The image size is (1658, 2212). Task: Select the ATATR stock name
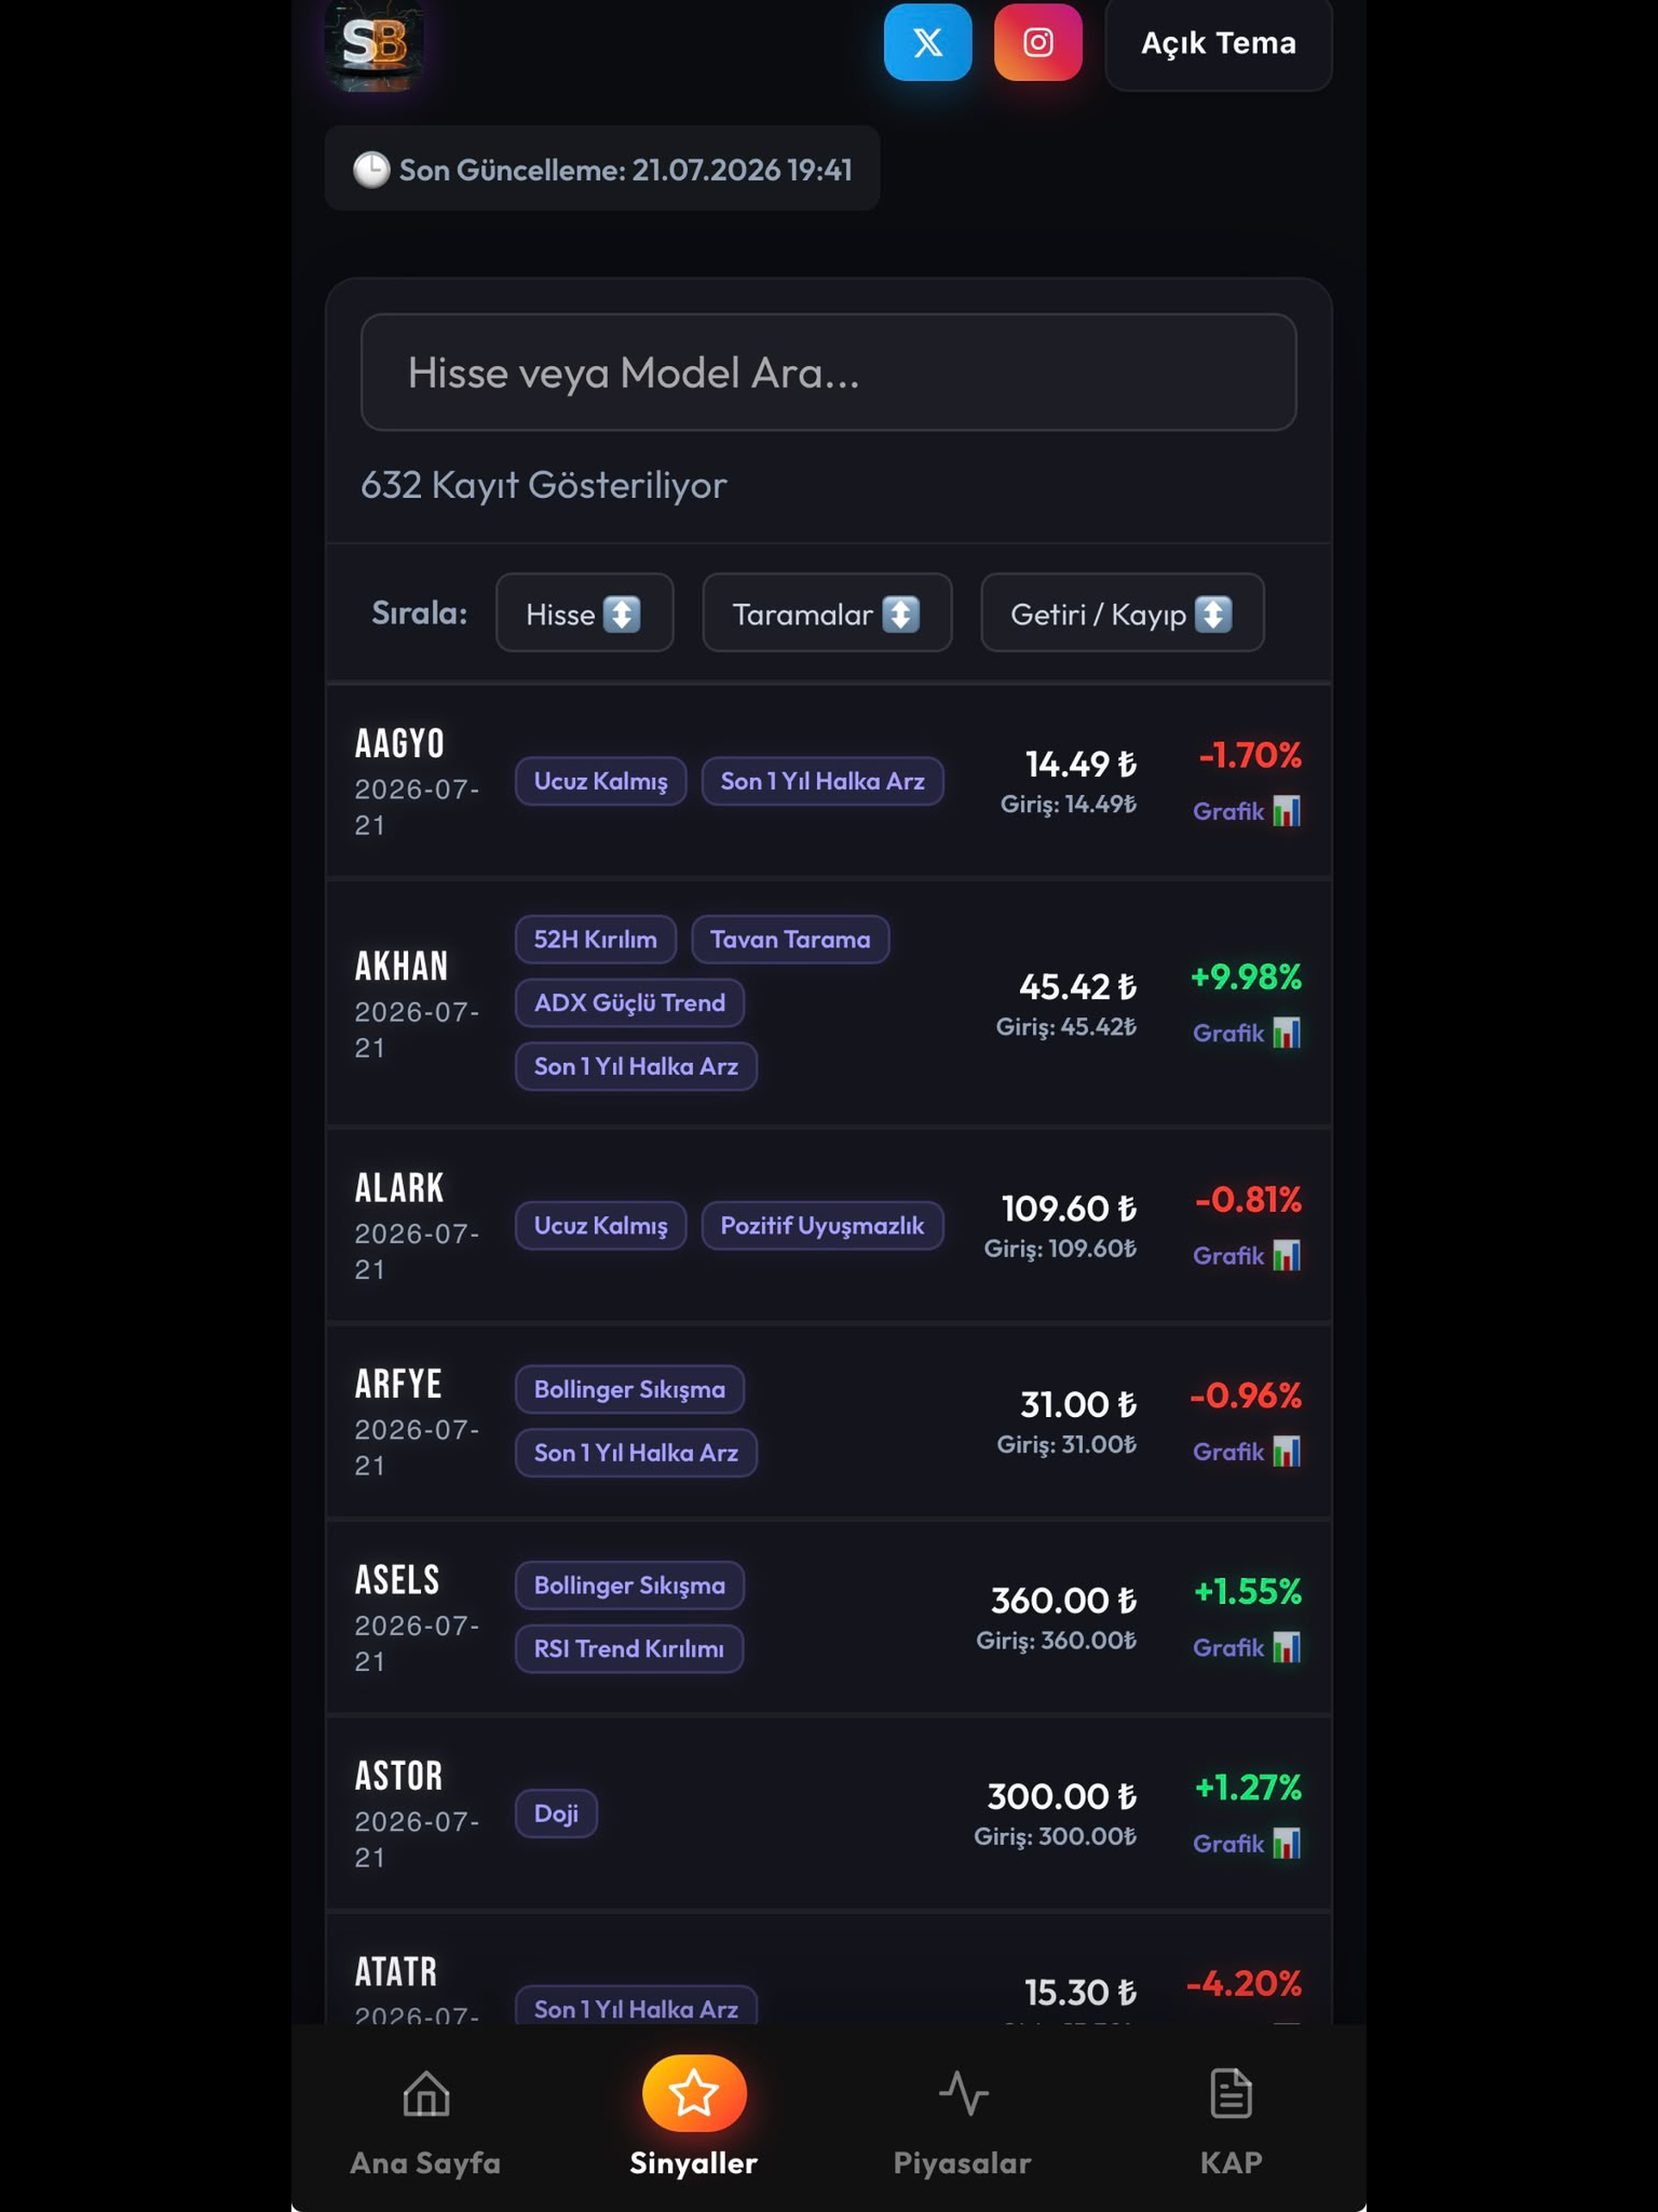pos(396,1972)
